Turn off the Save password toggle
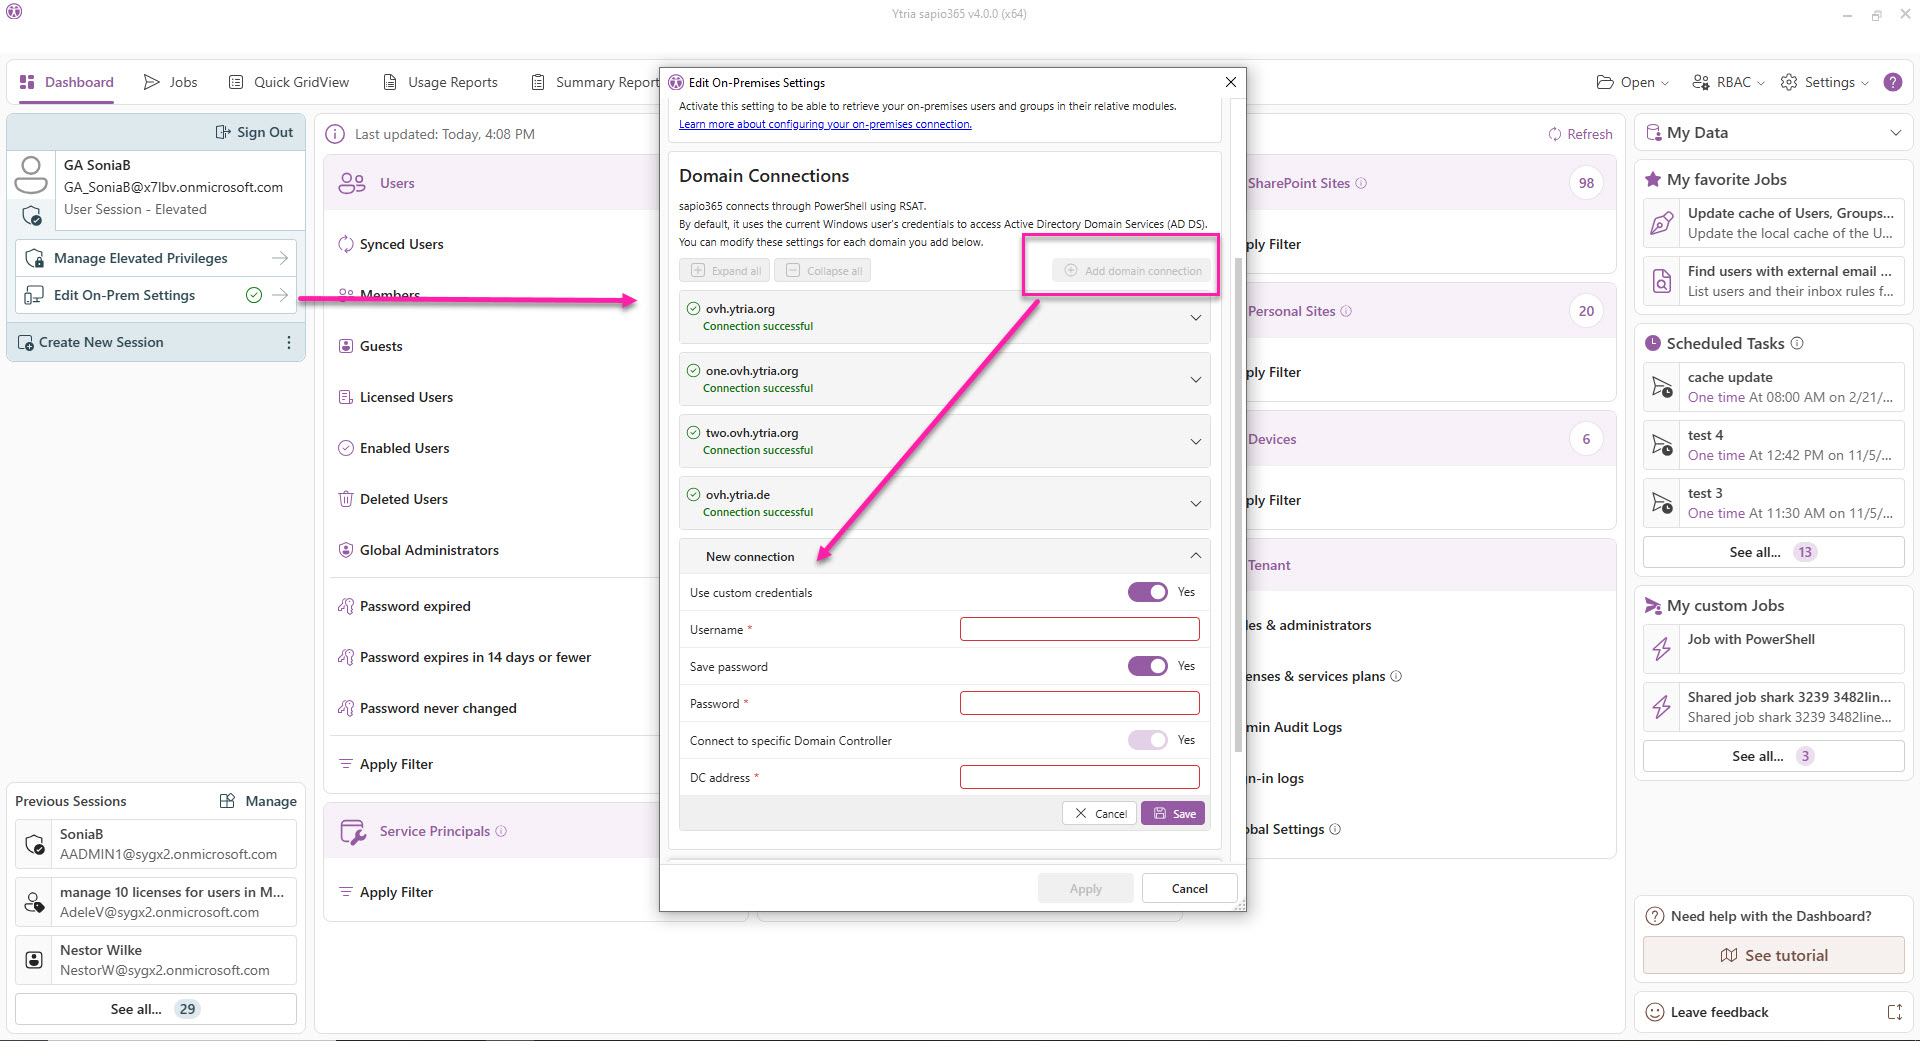Image resolution: width=1920 pixels, height=1041 pixels. (x=1147, y=666)
